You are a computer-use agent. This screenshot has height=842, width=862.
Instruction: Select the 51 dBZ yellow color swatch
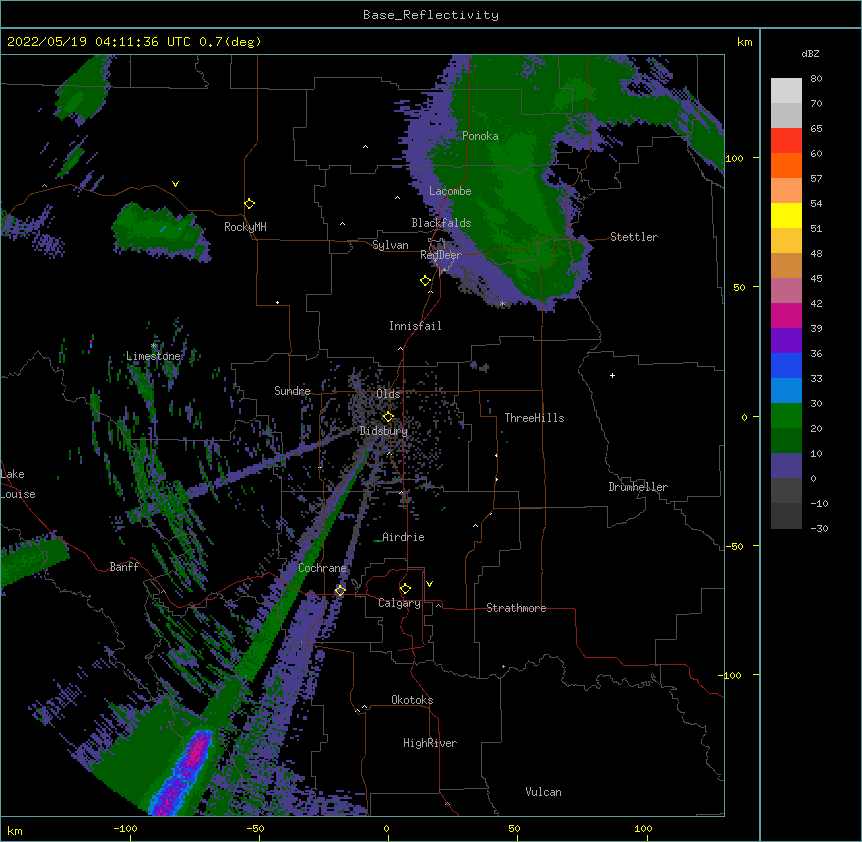[786, 215]
